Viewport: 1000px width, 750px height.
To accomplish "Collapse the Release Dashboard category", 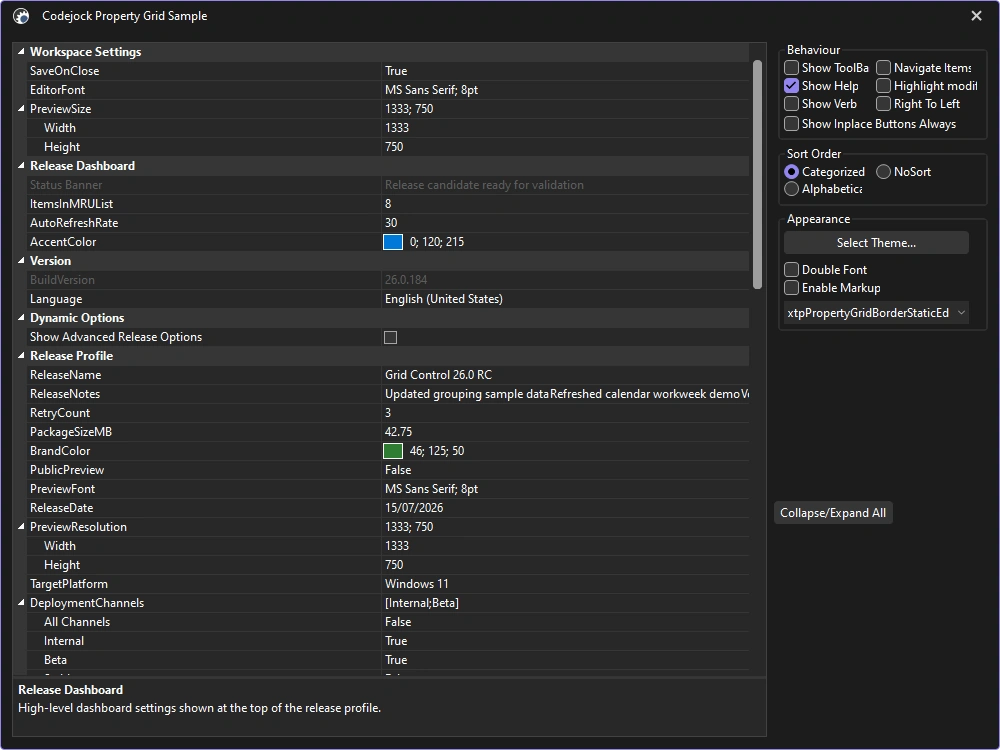I will click(x=21, y=166).
